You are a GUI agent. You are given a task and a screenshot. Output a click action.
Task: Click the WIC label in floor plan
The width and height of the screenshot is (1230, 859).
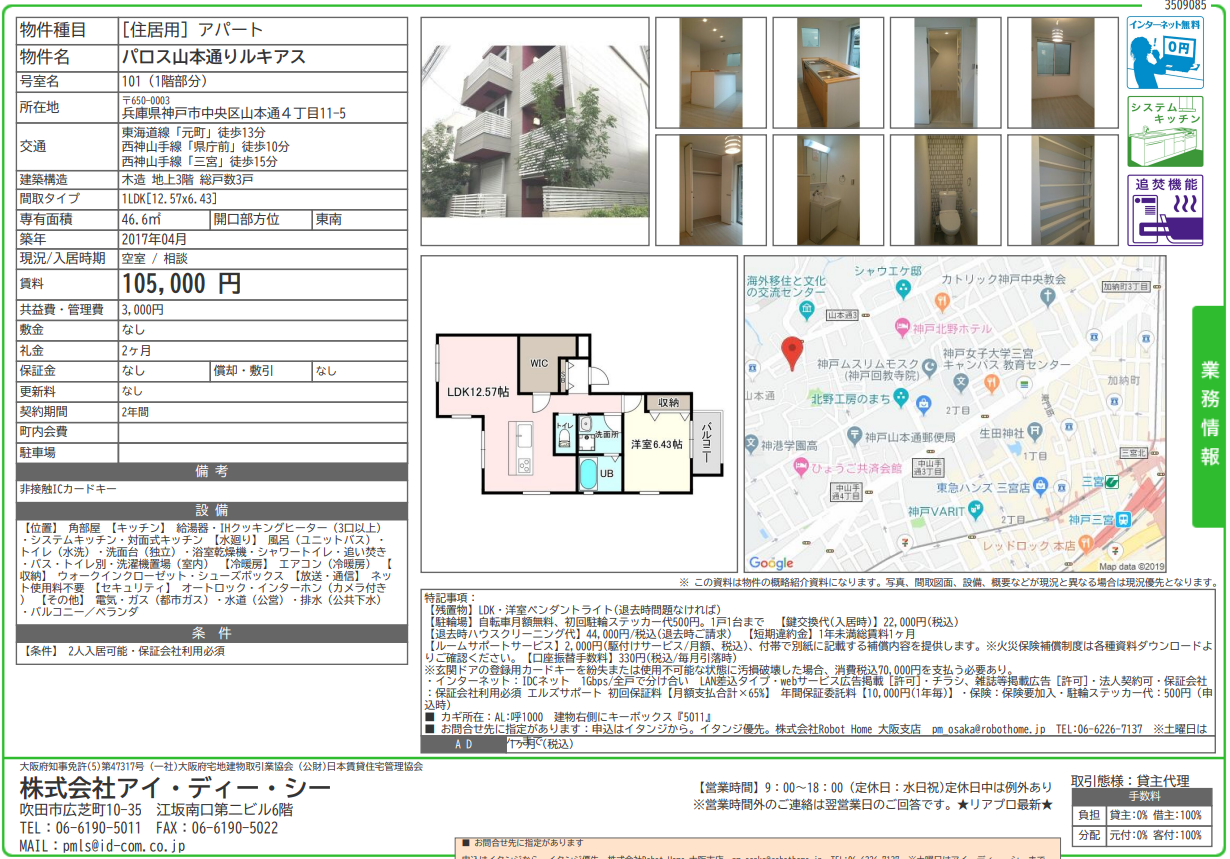[539, 363]
